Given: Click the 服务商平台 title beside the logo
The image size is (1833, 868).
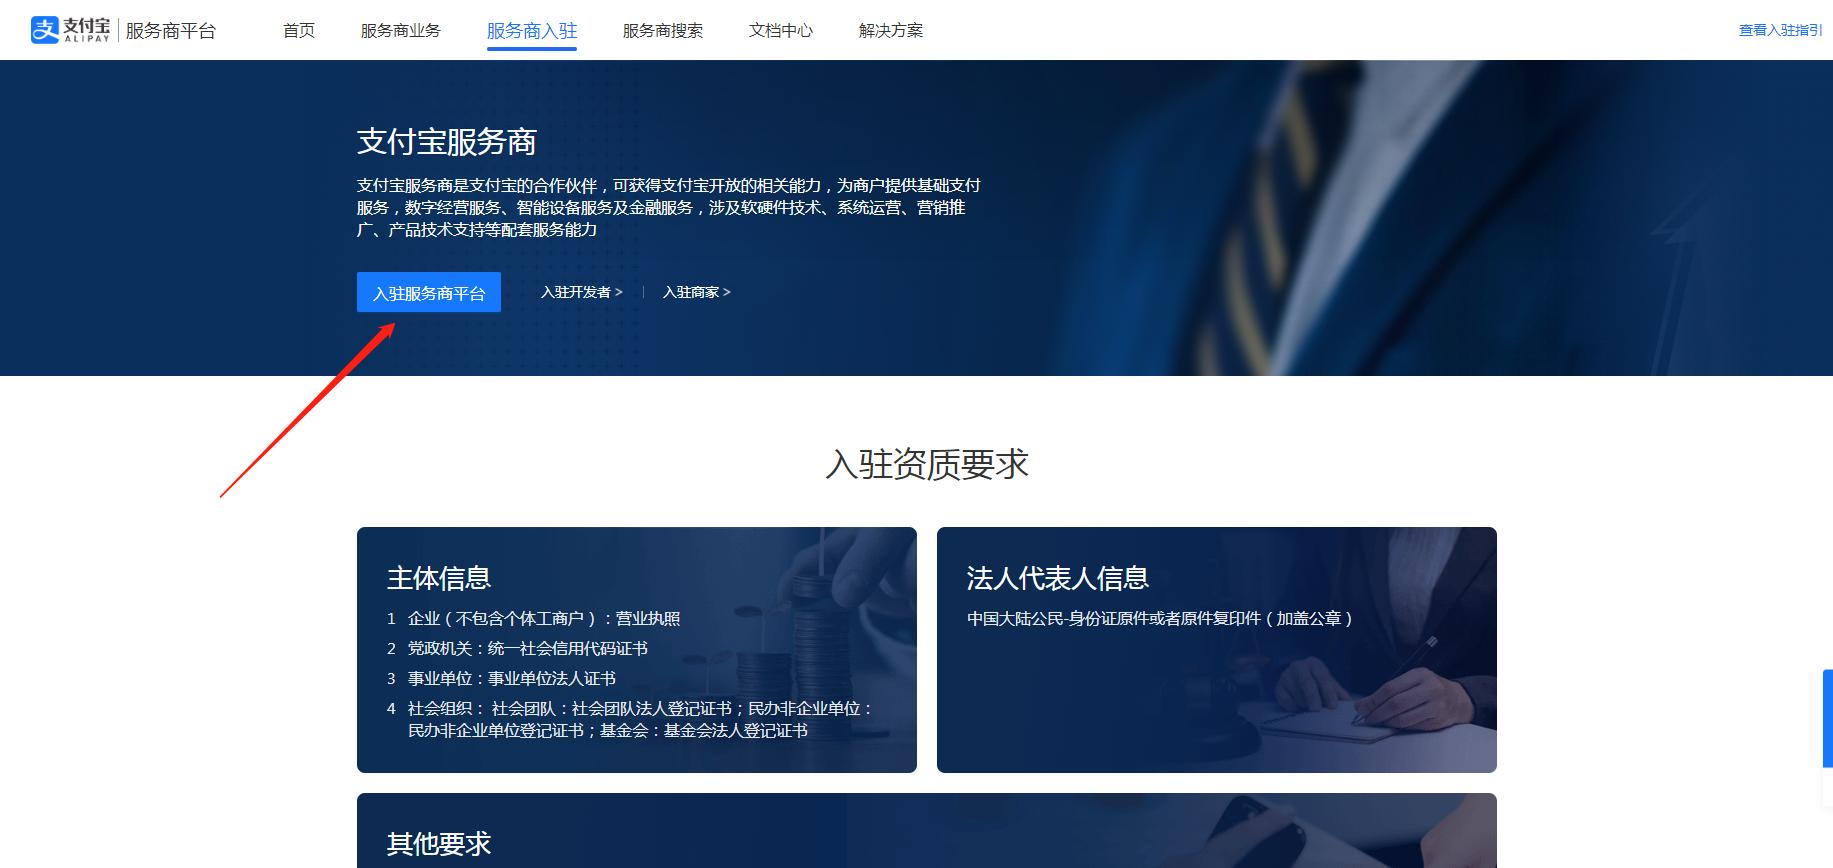Looking at the screenshot, I should 170,31.
